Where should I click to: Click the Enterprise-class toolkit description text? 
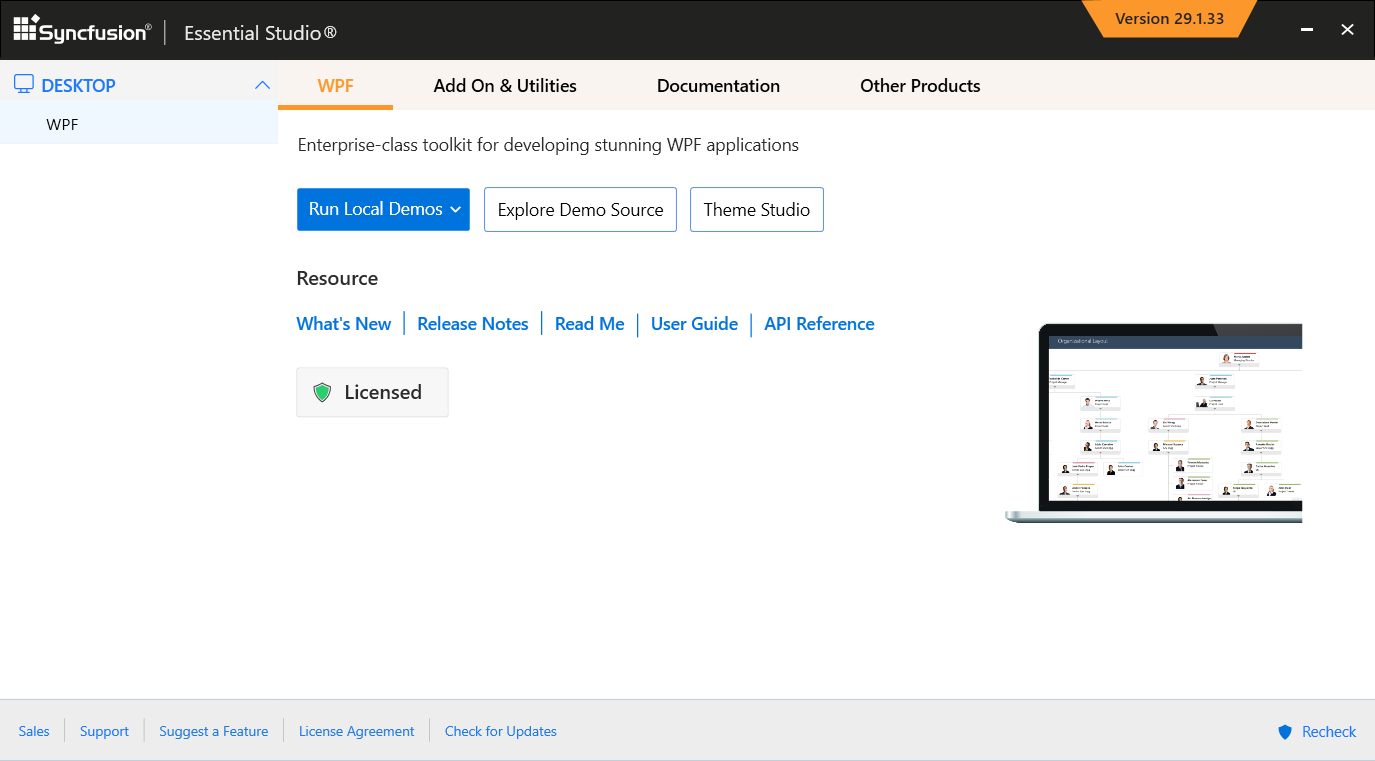point(548,145)
